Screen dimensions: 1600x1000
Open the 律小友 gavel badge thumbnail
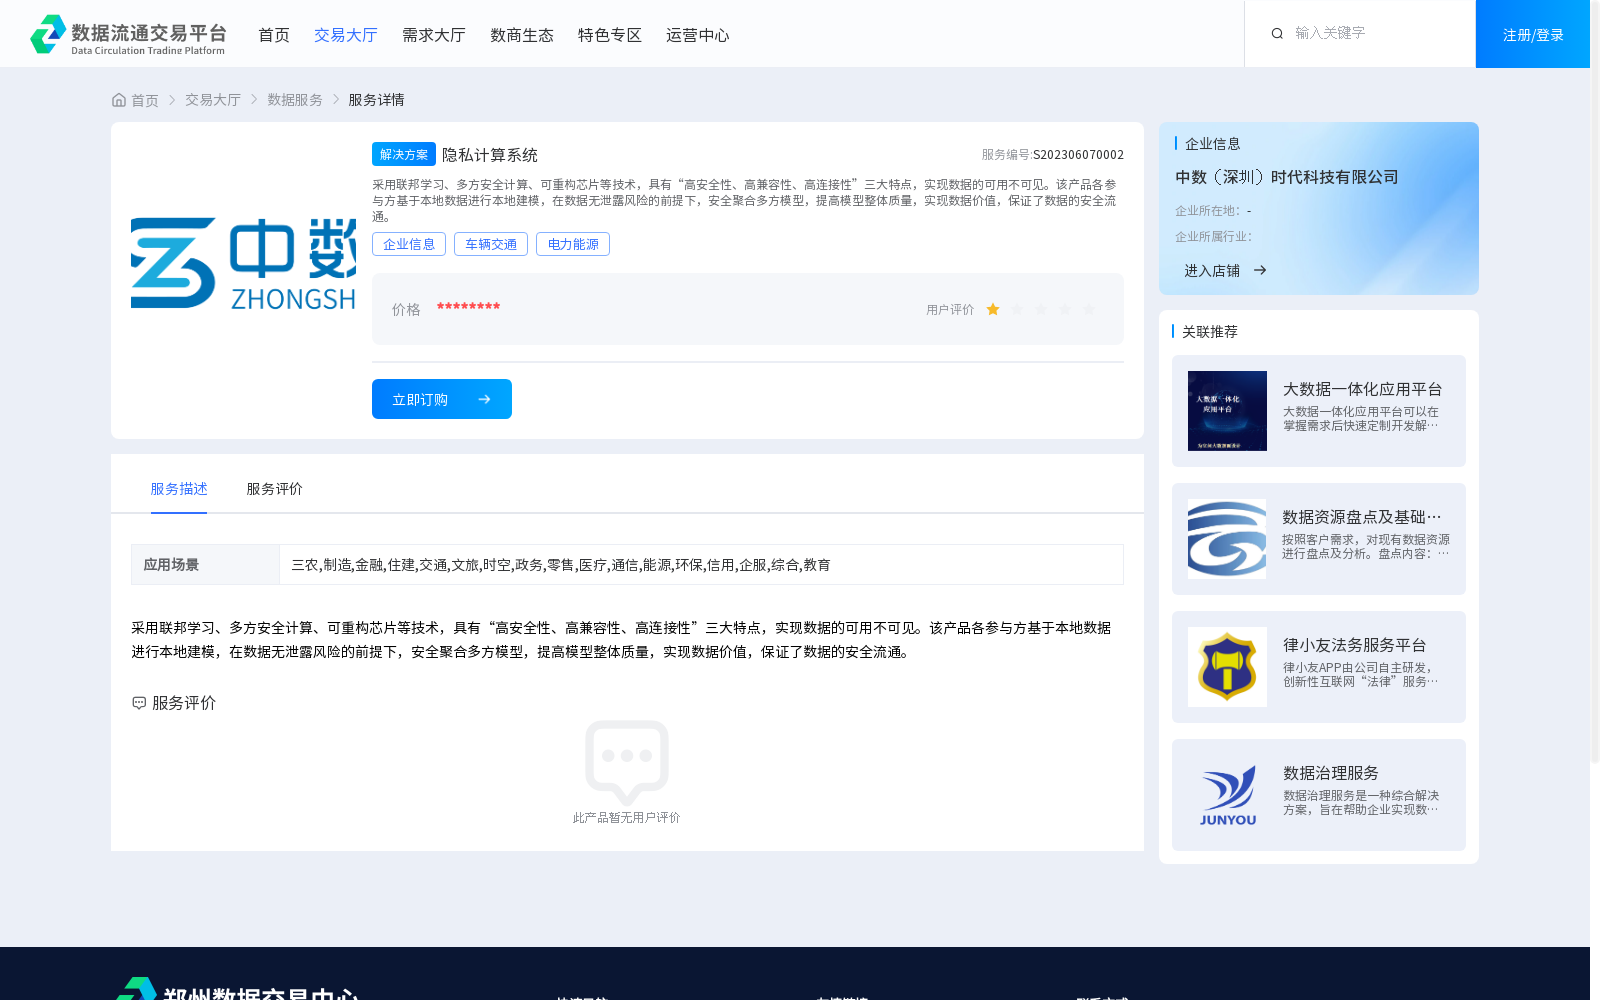[x=1227, y=667]
